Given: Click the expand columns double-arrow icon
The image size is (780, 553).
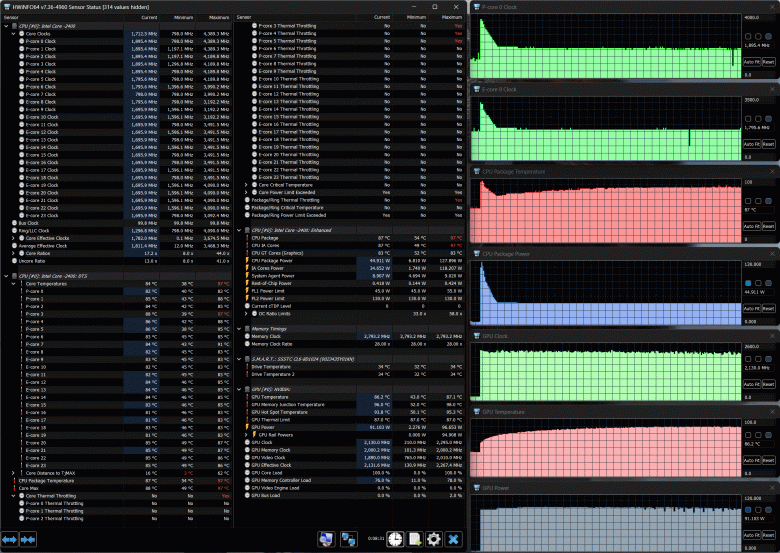Looking at the screenshot, I should (10, 539).
